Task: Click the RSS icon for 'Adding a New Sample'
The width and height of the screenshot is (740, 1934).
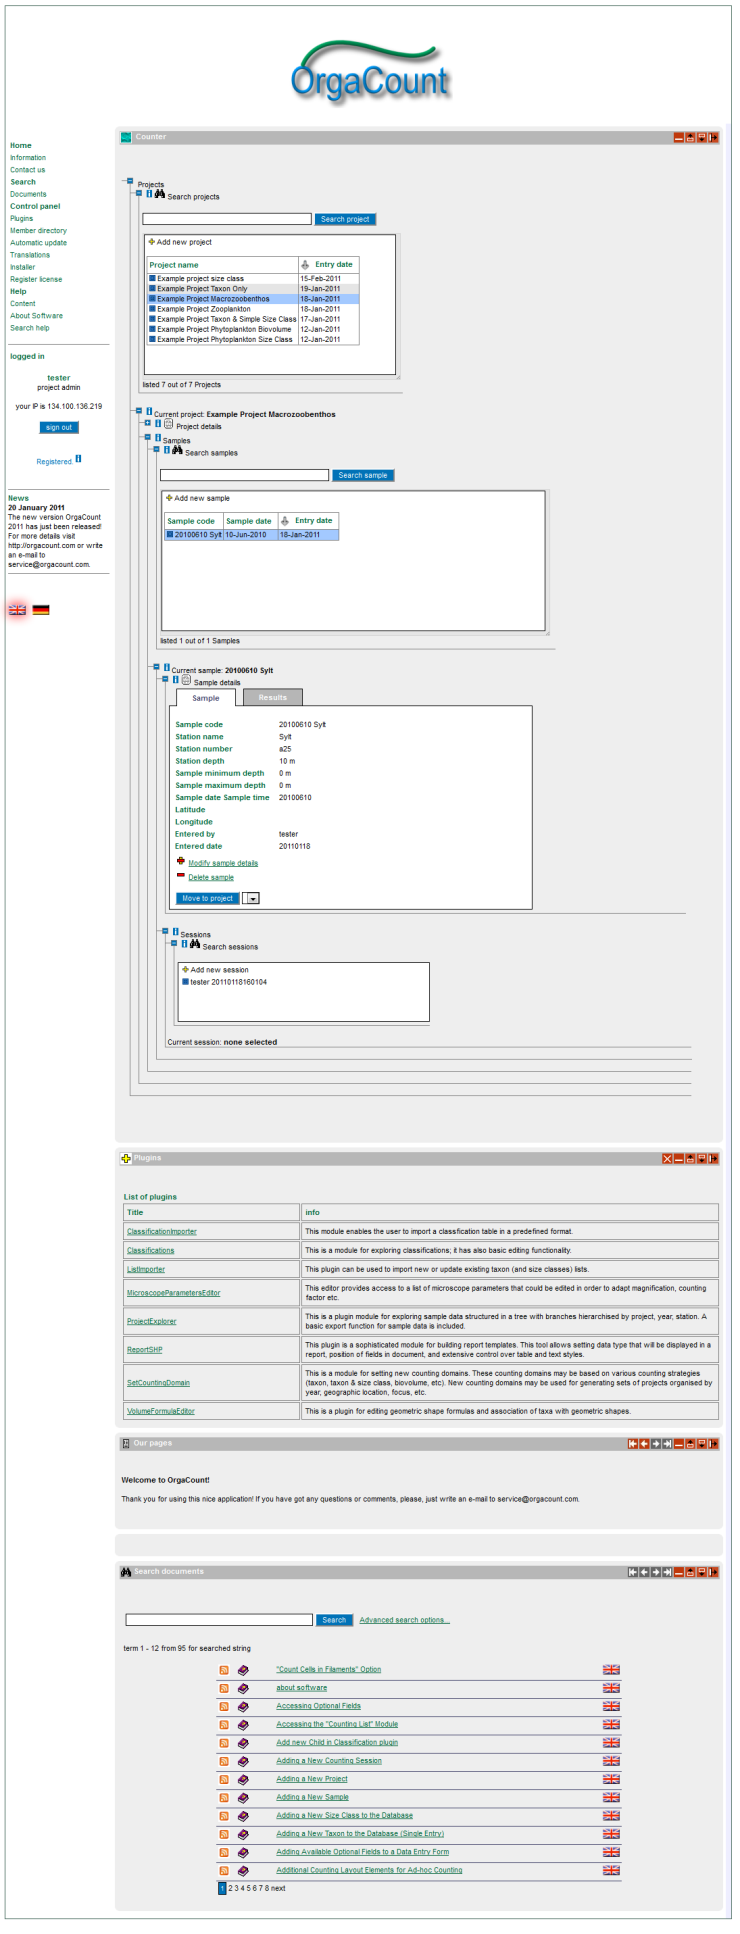Action: click(x=225, y=1797)
